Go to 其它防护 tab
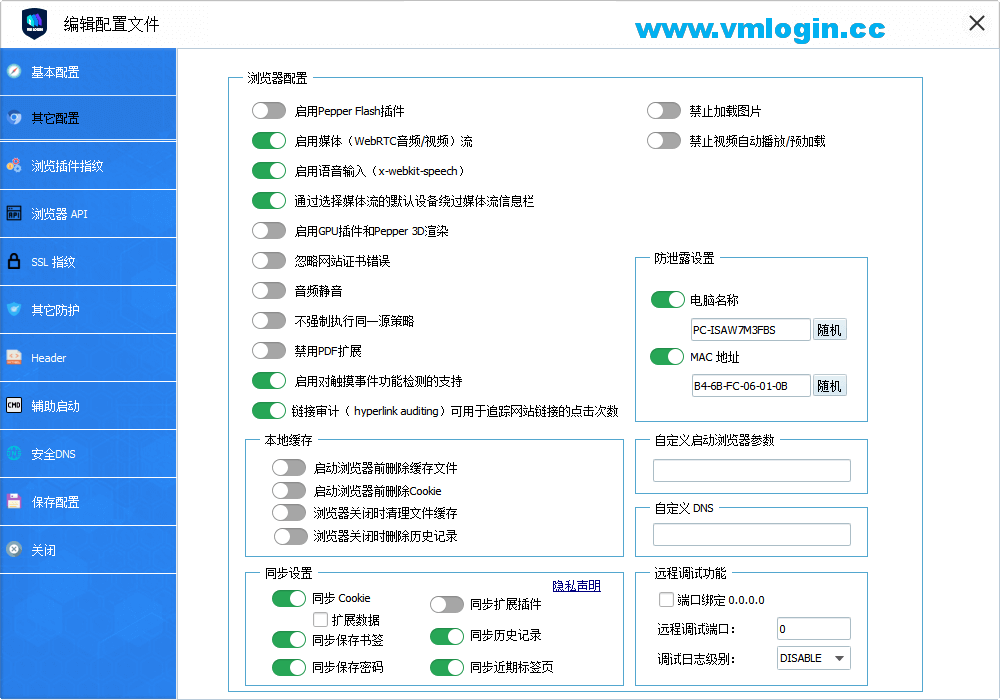Viewport: 1000px width, 700px height. click(x=88, y=310)
